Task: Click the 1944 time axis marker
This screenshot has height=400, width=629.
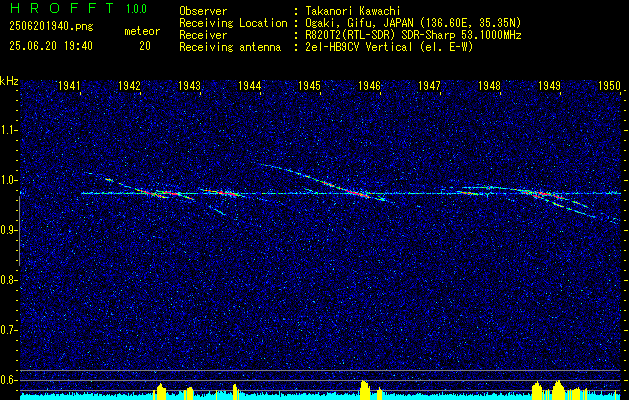Action: coord(250,85)
